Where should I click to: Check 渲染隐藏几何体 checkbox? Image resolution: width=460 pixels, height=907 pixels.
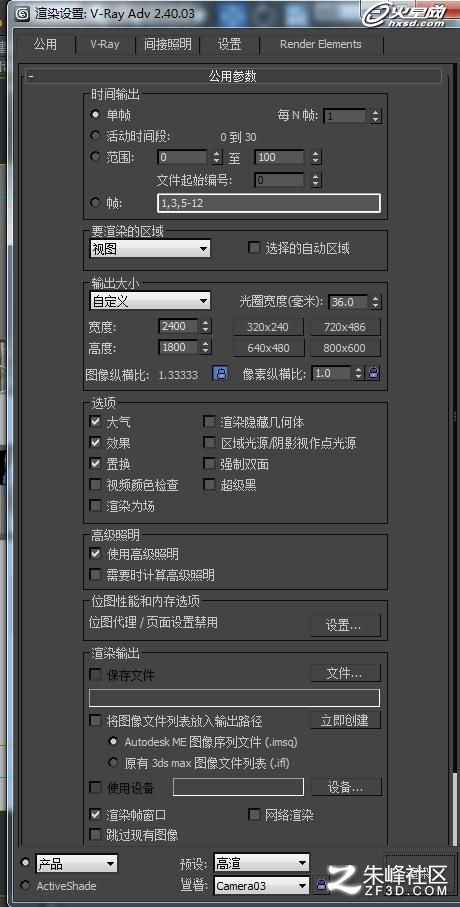tap(209, 422)
